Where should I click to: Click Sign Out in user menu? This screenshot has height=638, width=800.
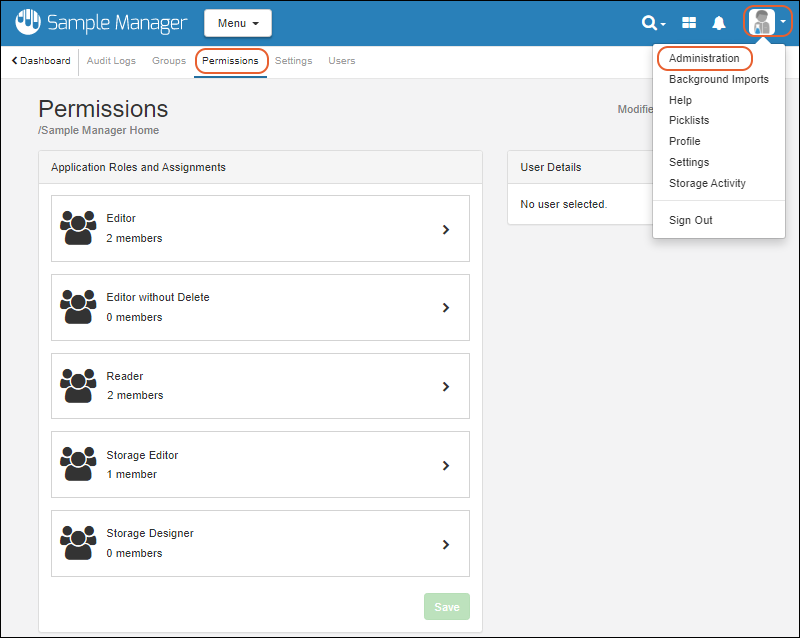coord(690,220)
